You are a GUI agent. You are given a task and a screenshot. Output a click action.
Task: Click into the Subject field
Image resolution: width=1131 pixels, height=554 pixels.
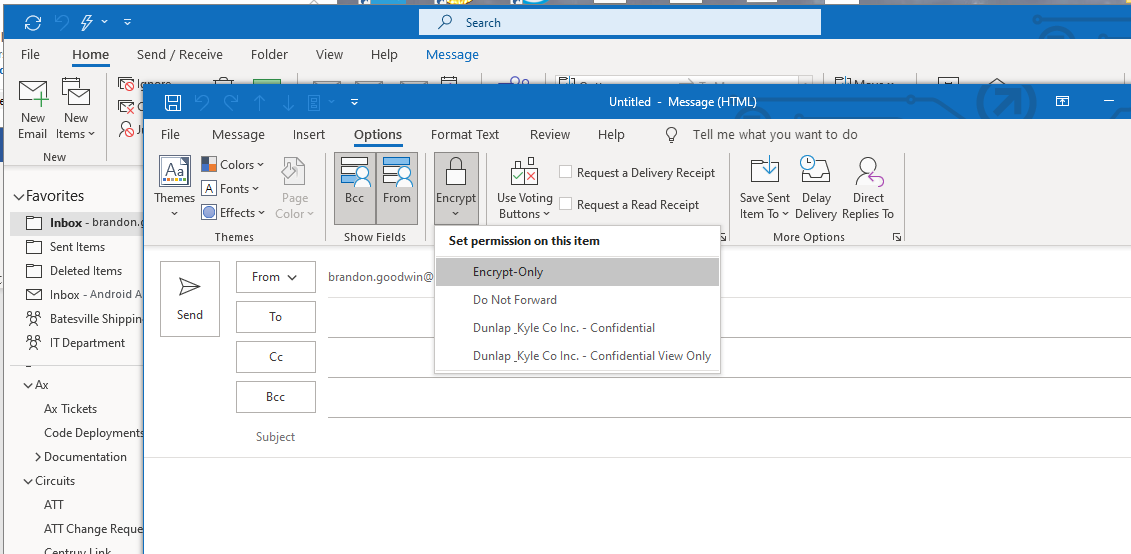[x=729, y=437]
